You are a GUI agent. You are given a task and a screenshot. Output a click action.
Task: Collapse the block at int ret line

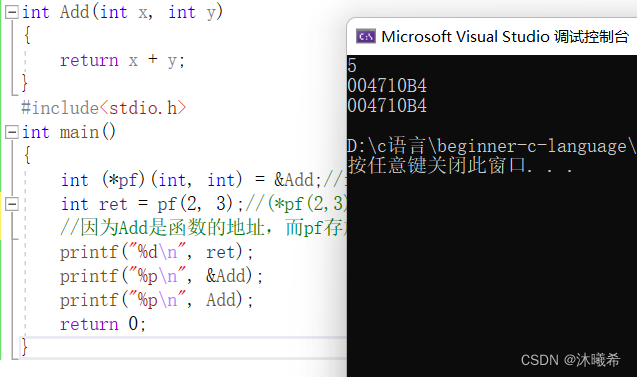11,204
